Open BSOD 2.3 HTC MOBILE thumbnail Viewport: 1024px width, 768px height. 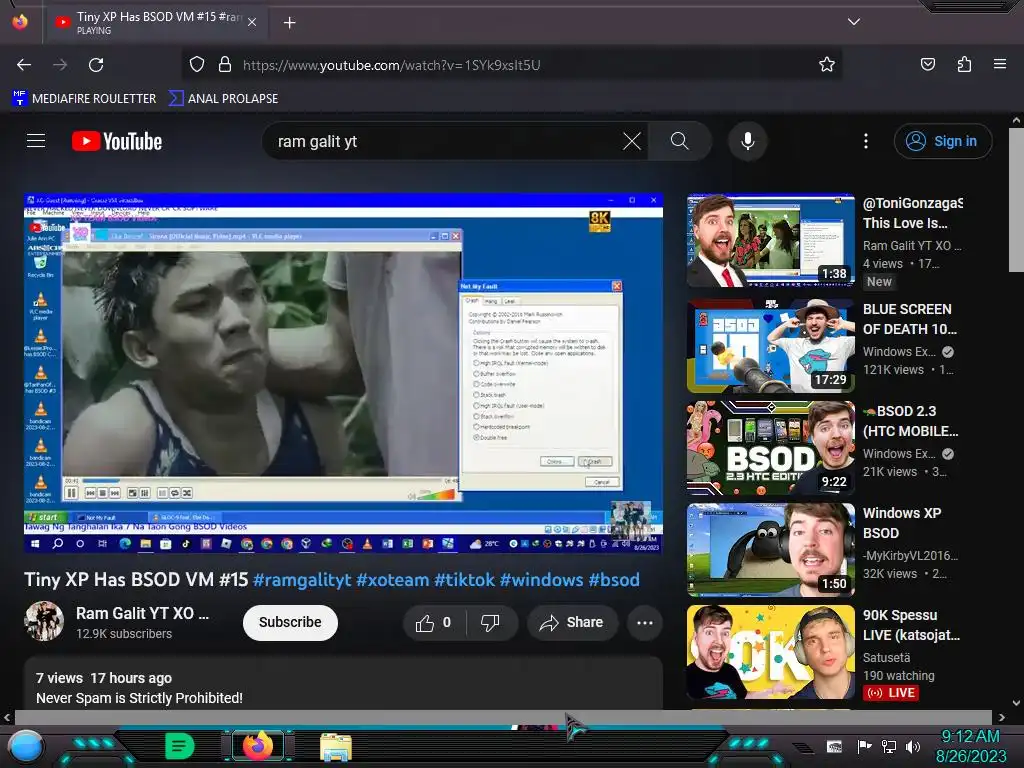pyautogui.click(x=771, y=448)
